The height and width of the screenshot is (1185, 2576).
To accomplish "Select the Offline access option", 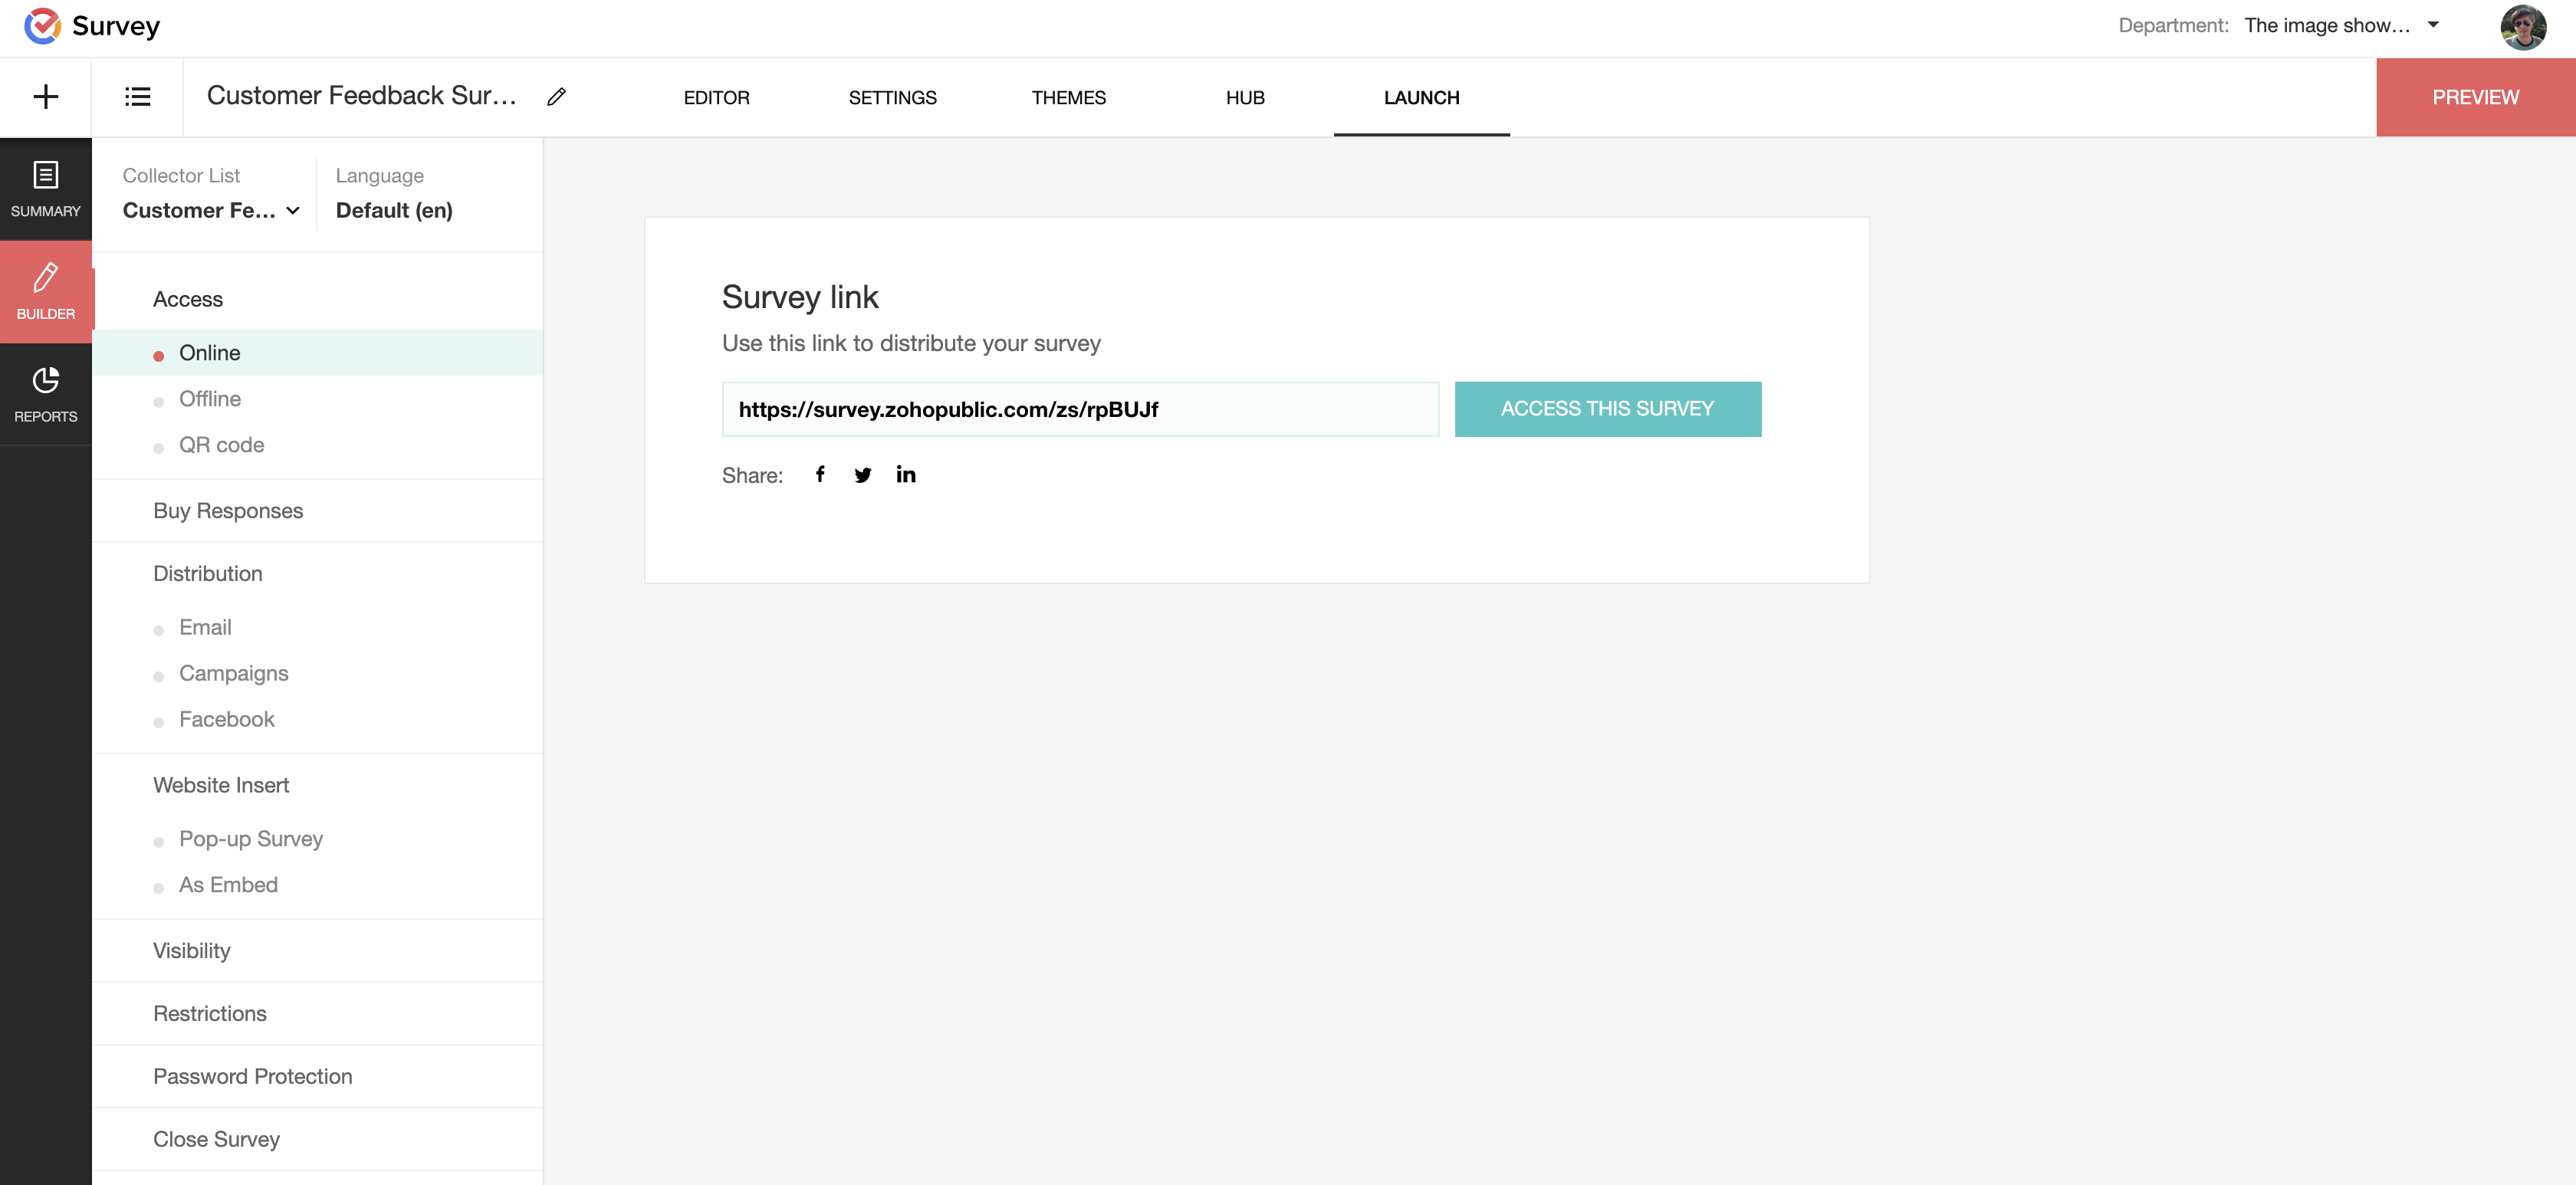I will pyautogui.click(x=210, y=399).
